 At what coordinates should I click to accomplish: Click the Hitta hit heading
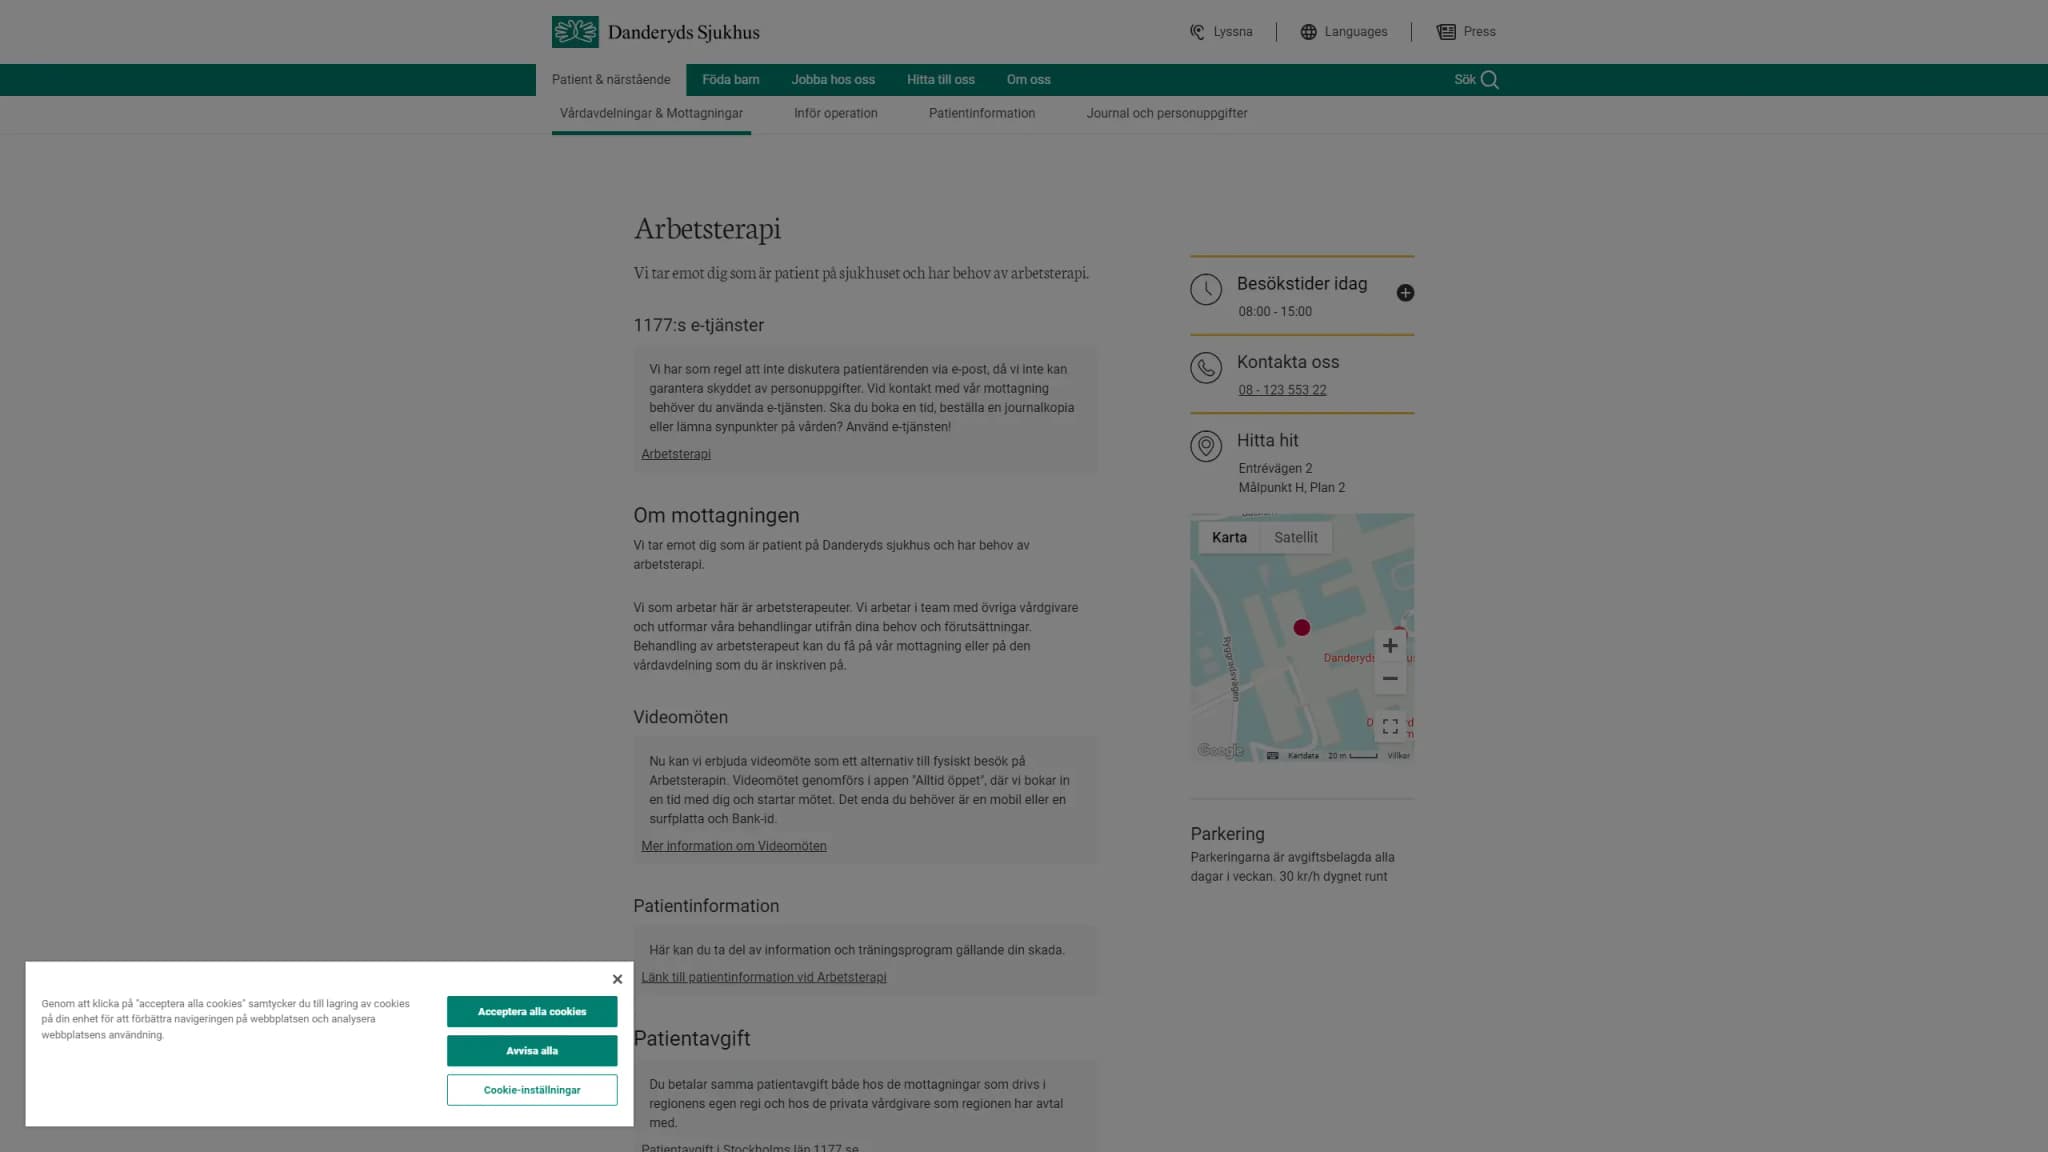(x=1267, y=441)
